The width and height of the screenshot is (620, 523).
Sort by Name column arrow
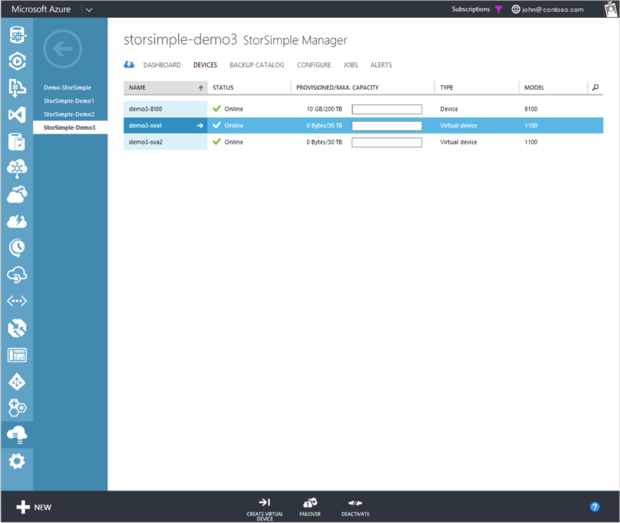tap(201, 88)
